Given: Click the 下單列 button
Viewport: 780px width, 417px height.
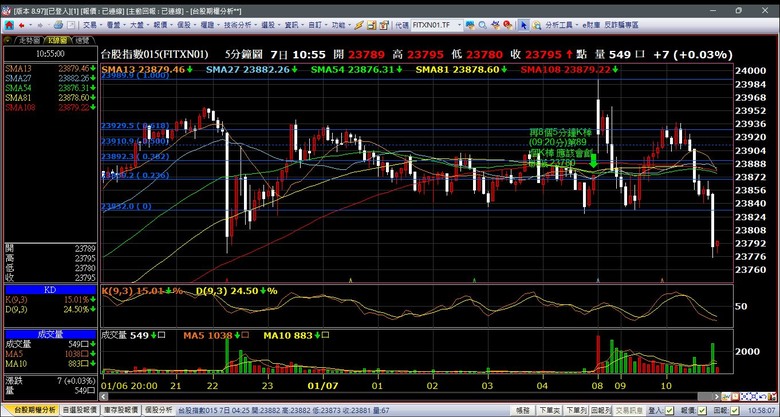Looking at the screenshot, I should pos(577,411).
